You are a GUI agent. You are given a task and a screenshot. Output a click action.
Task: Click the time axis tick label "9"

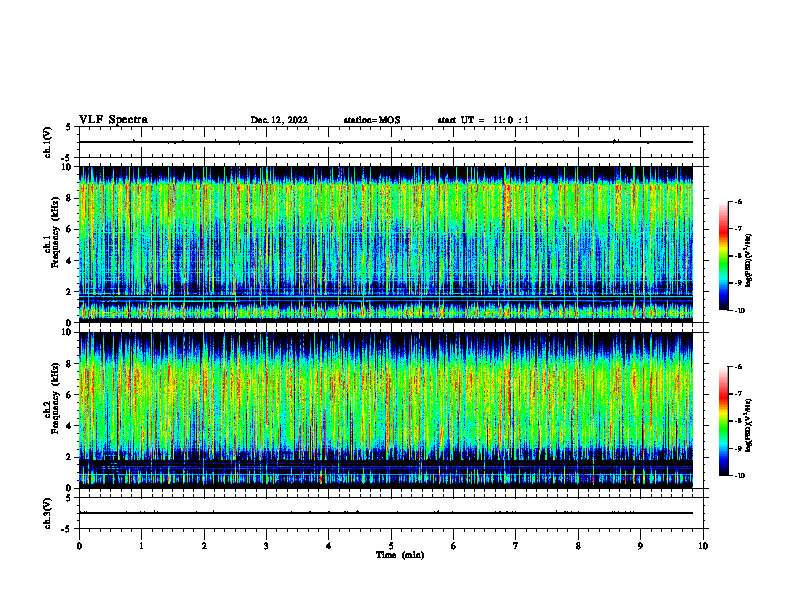640,546
